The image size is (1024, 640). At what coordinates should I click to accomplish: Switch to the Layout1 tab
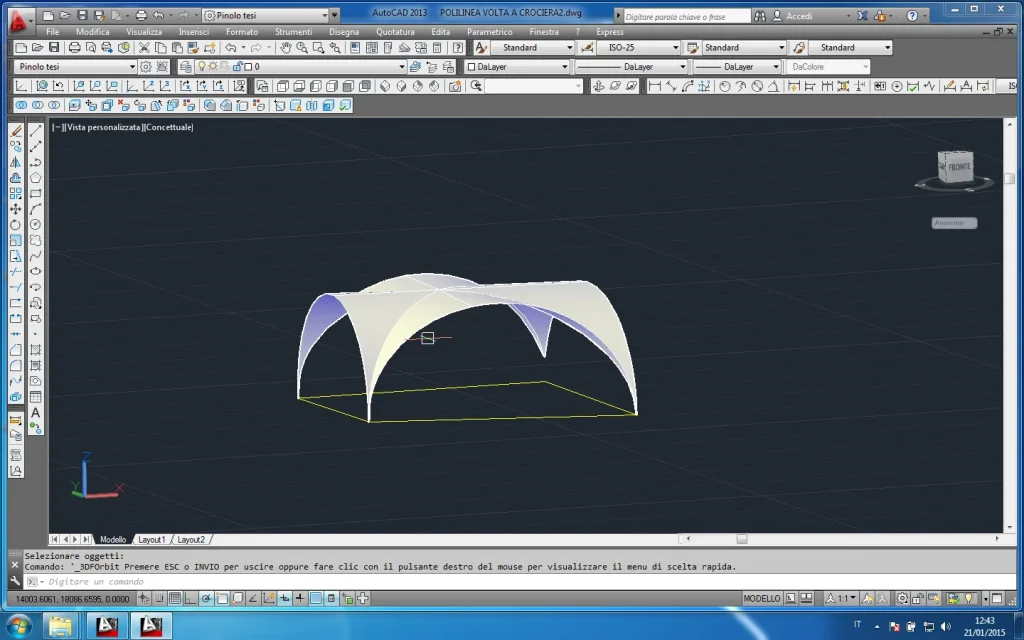[151, 539]
